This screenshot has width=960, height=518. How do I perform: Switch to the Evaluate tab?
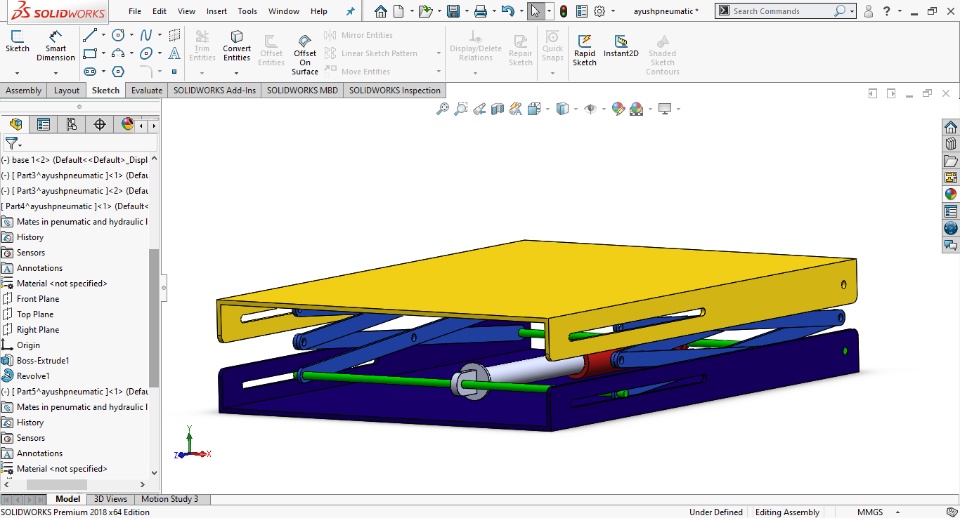tap(146, 90)
